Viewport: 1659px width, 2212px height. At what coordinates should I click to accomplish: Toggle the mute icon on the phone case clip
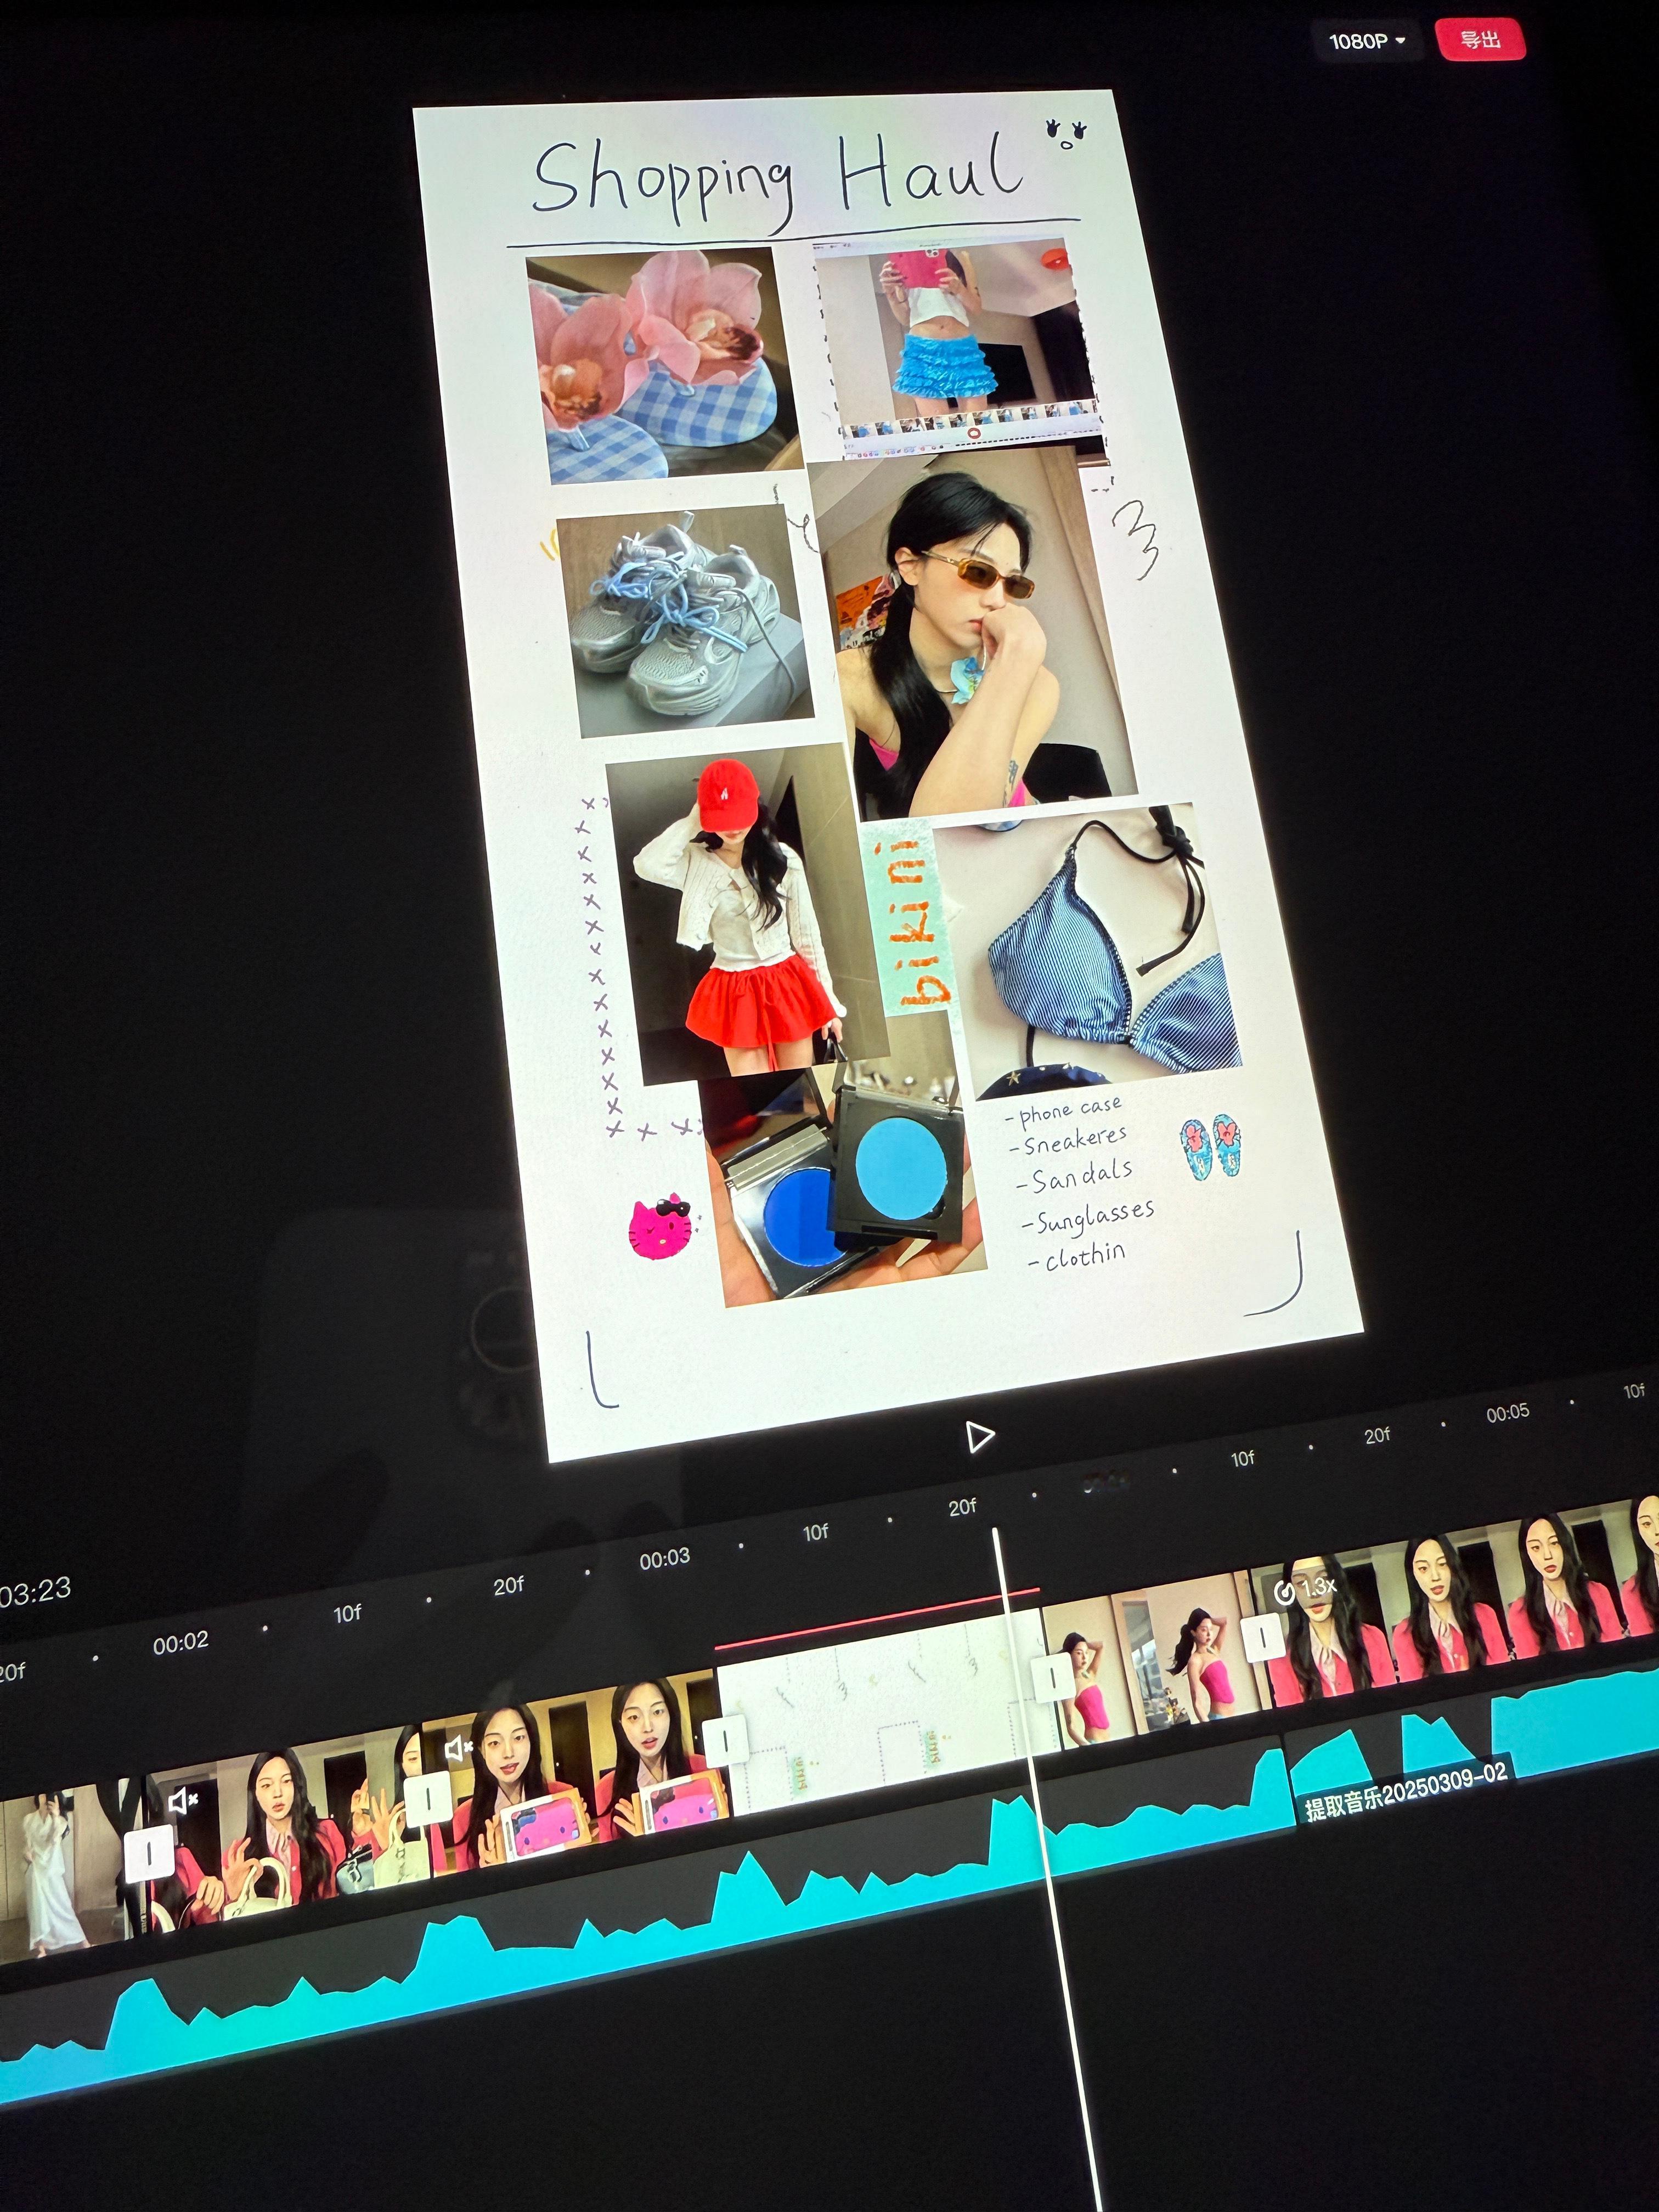pyautogui.click(x=459, y=1748)
